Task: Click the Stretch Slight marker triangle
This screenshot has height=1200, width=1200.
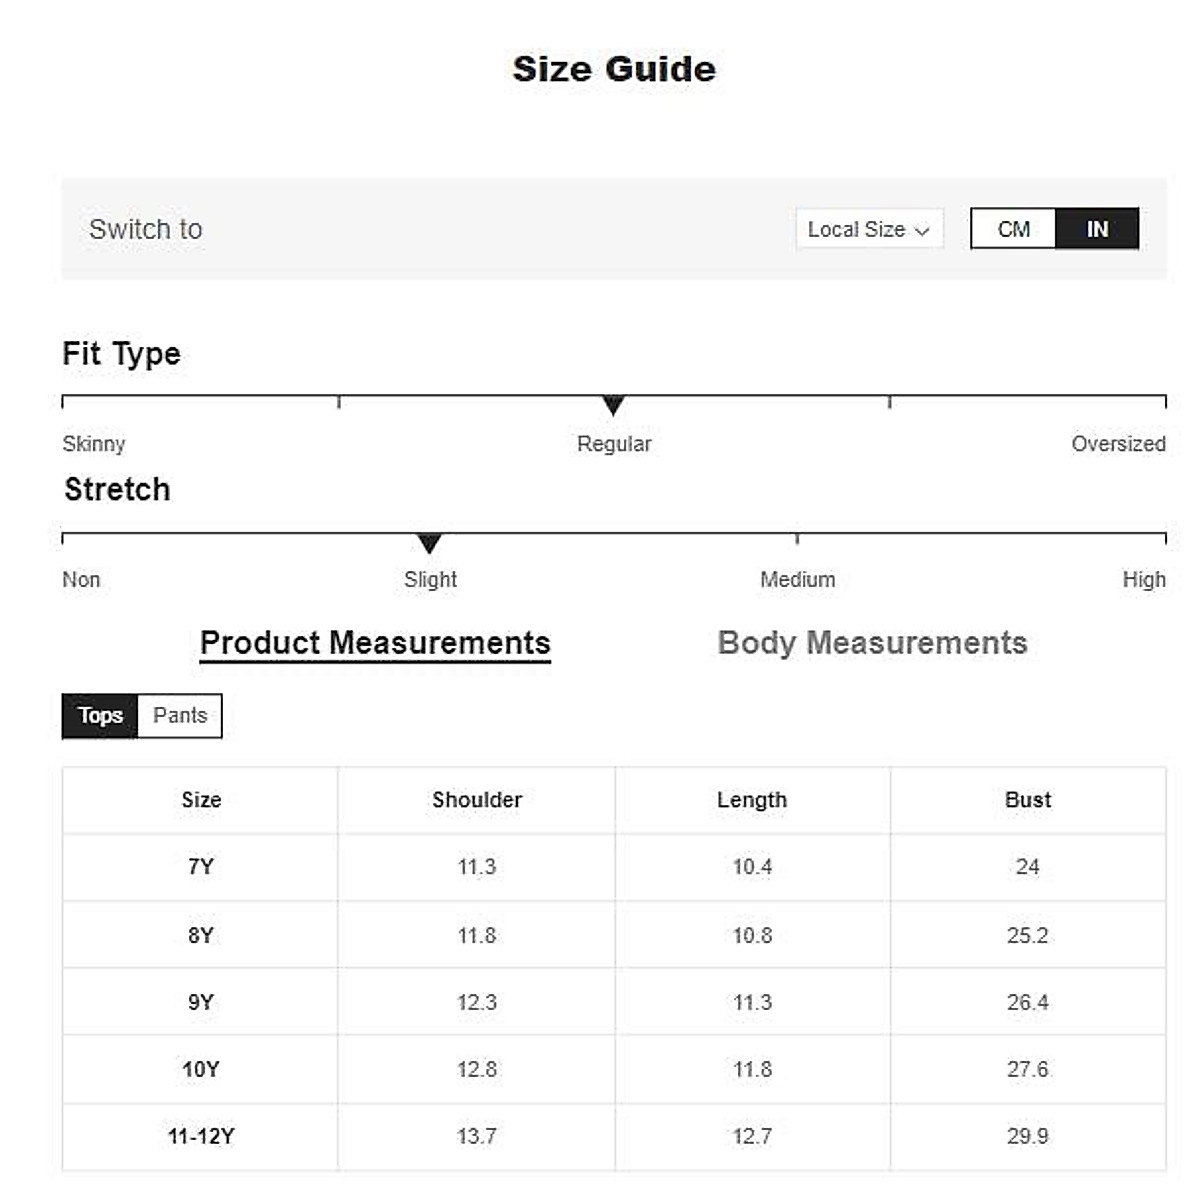Action: (x=429, y=543)
